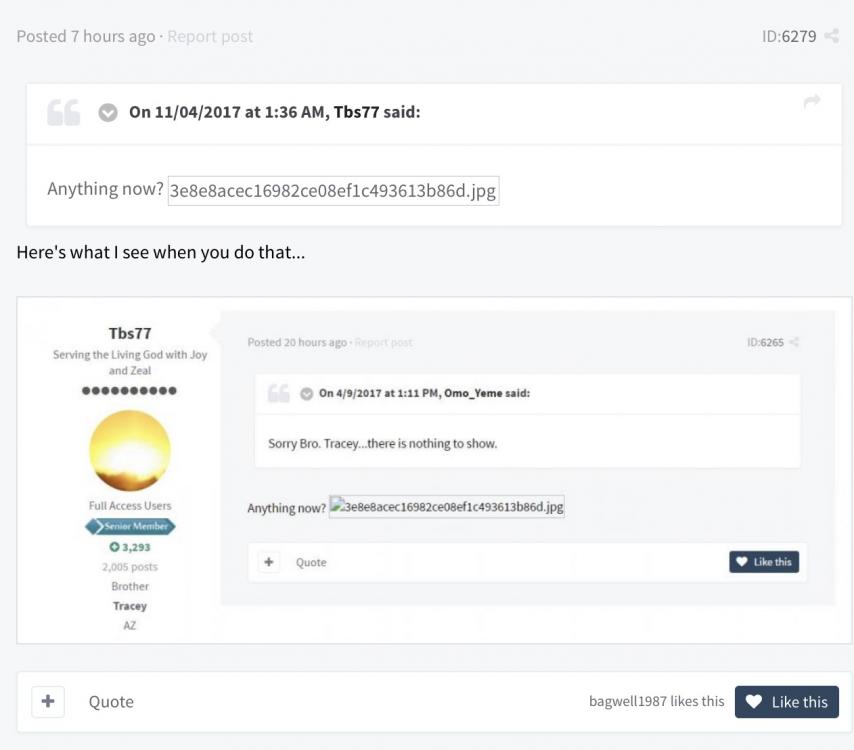Click the sun avatar image of Tbs77
This screenshot has height=750, width=854.
pos(130,450)
